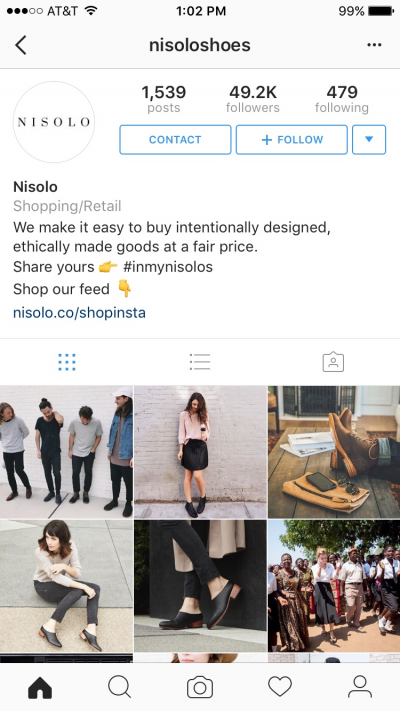Open the Search magnifier icon
This screenshot has width=400, height=711.
(120, 687)
